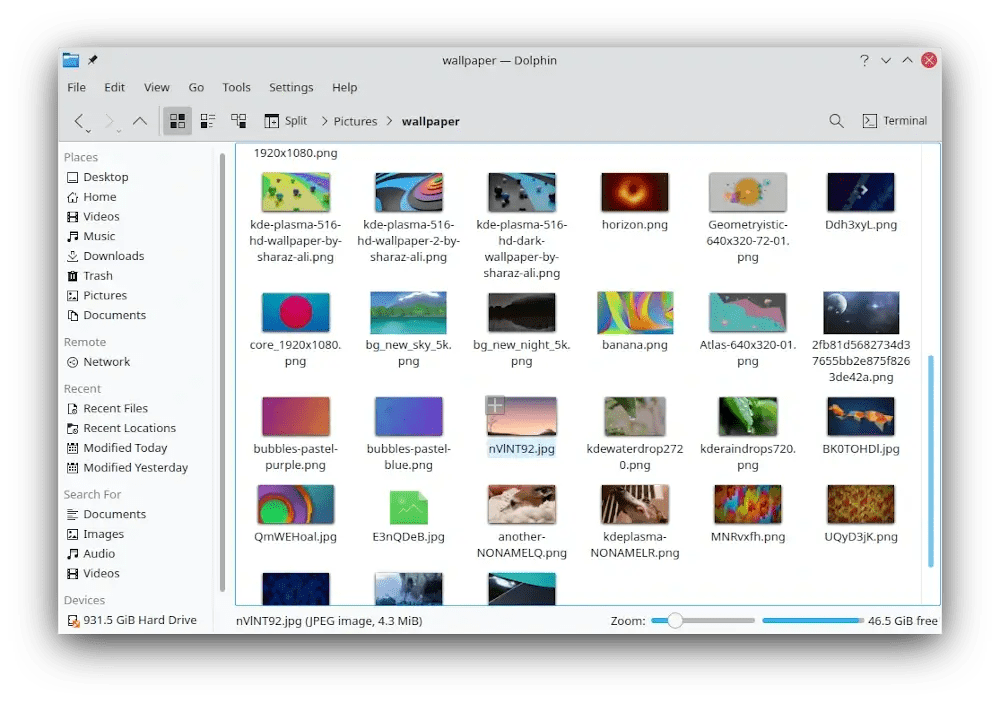
Task: Toggle selection marker on nVlNT92.jpg
Action: [x=495, y=405]
